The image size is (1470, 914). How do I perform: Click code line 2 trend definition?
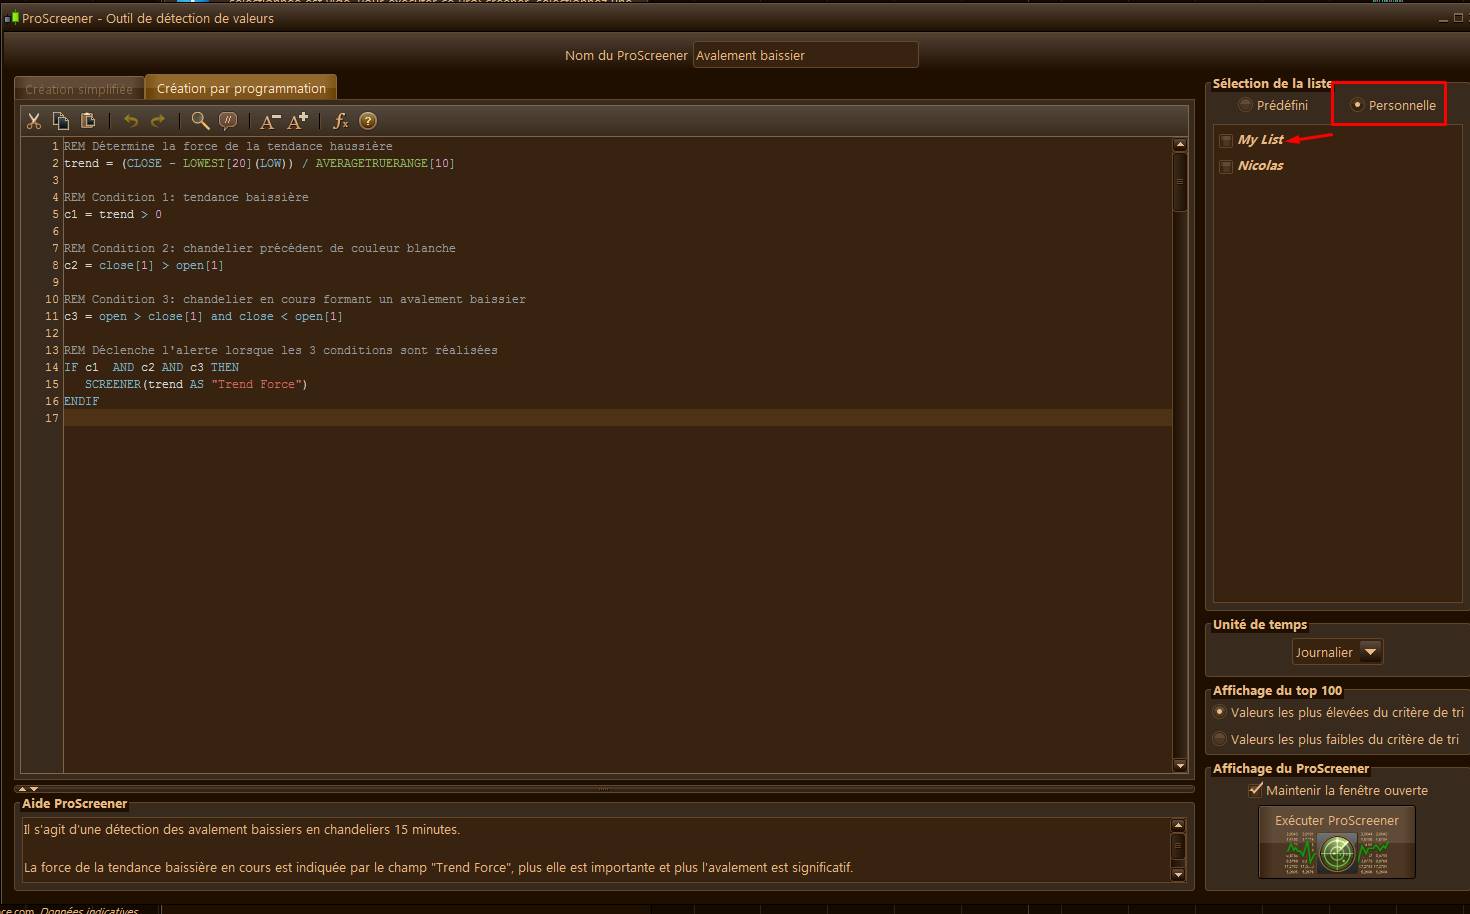tap(259, 163)
